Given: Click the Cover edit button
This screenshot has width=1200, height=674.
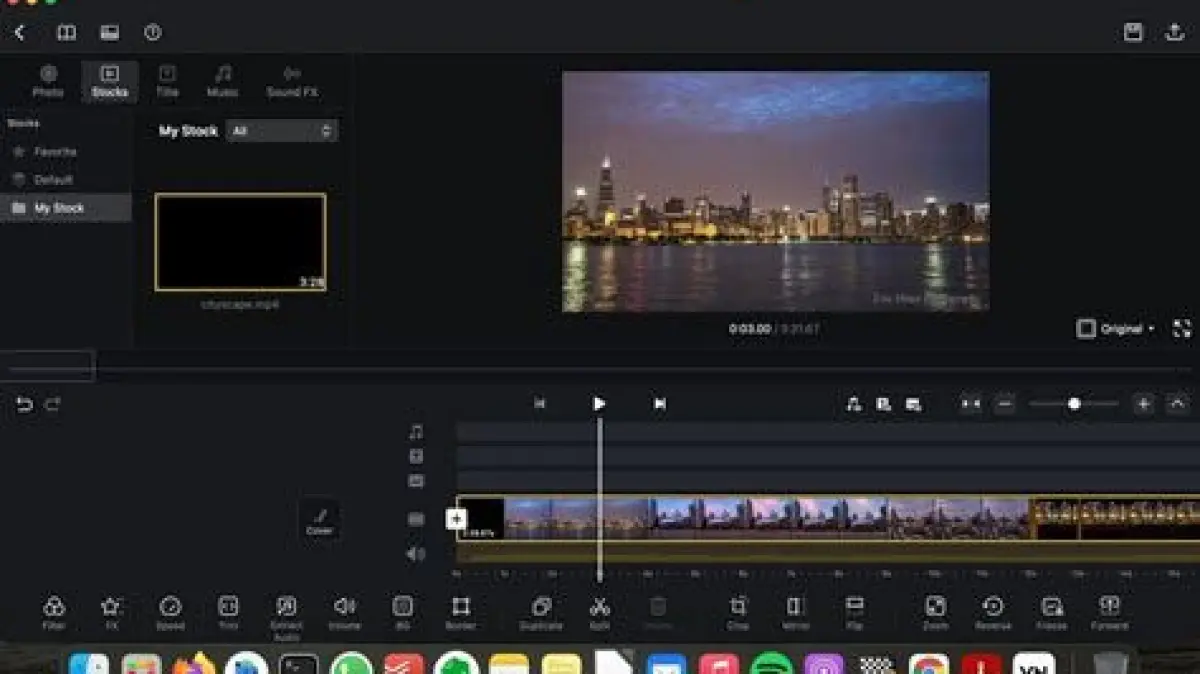Looking at the screenshot, I should pos(319,521).
